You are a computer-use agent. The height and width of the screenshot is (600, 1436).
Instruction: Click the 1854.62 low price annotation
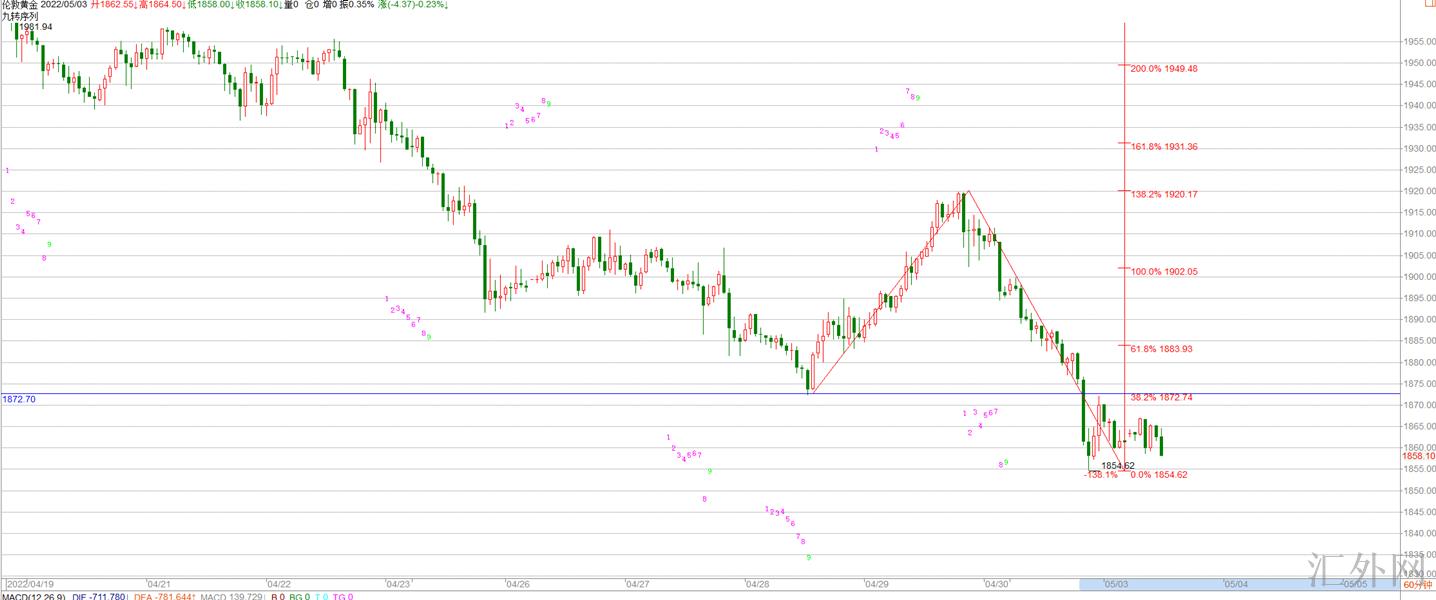1117,466
